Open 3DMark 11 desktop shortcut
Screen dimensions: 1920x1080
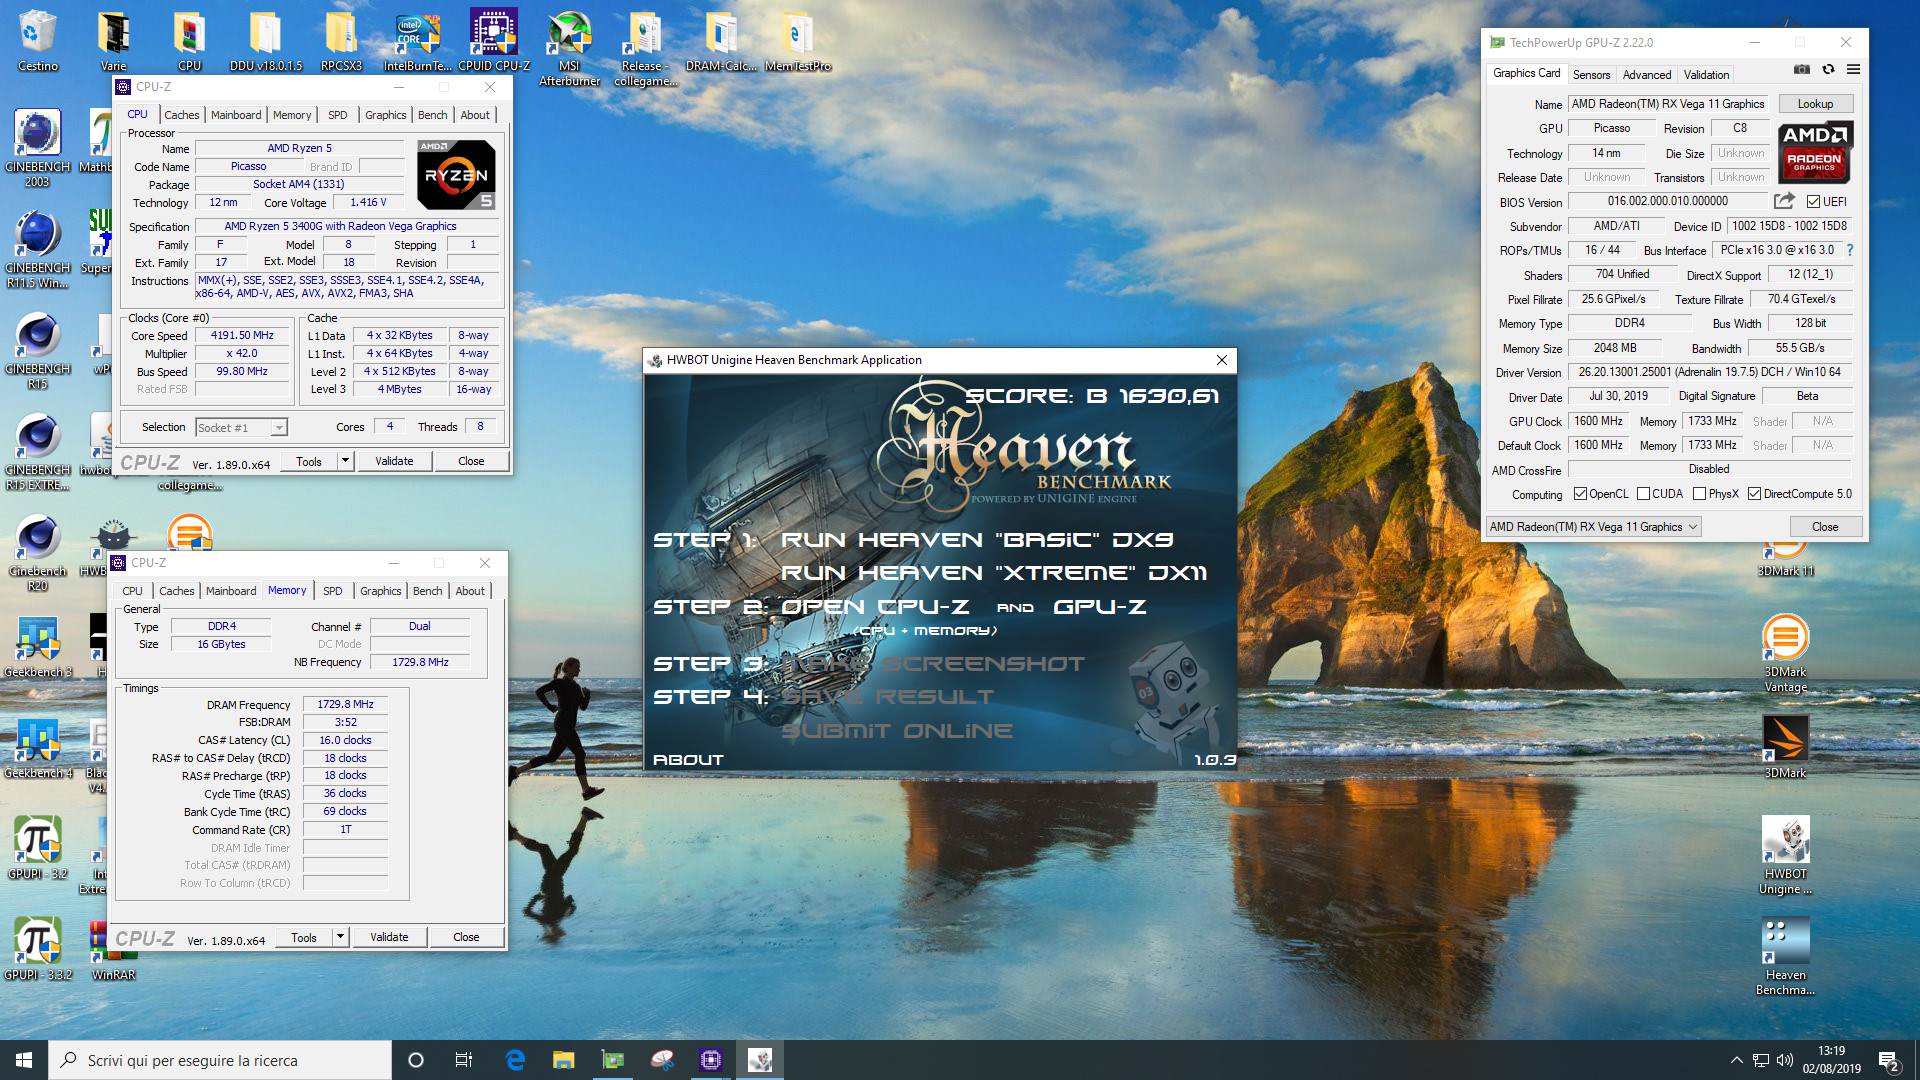pyautogui.click(x=1785, y=560)
